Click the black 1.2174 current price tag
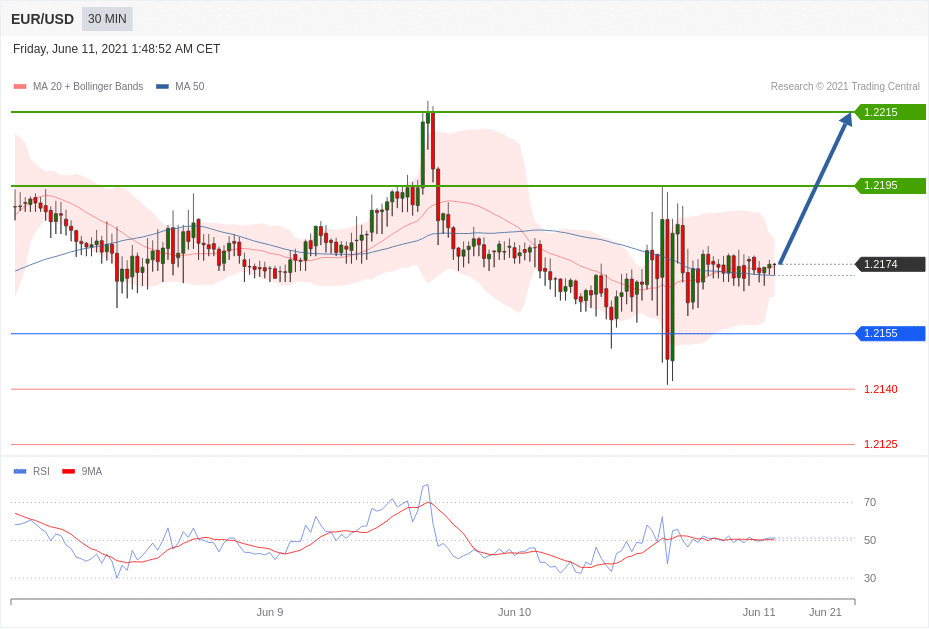The image size is (929, 629). 890,264
